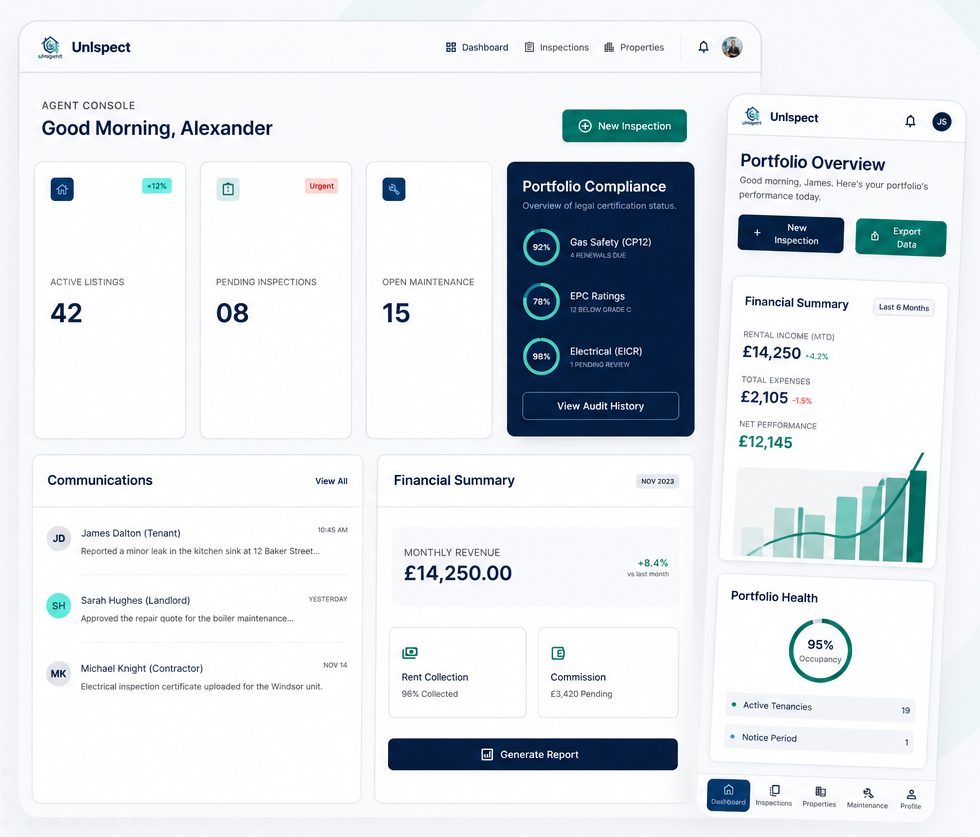Click the JD avatar for James Dalton

click(59, 538)
